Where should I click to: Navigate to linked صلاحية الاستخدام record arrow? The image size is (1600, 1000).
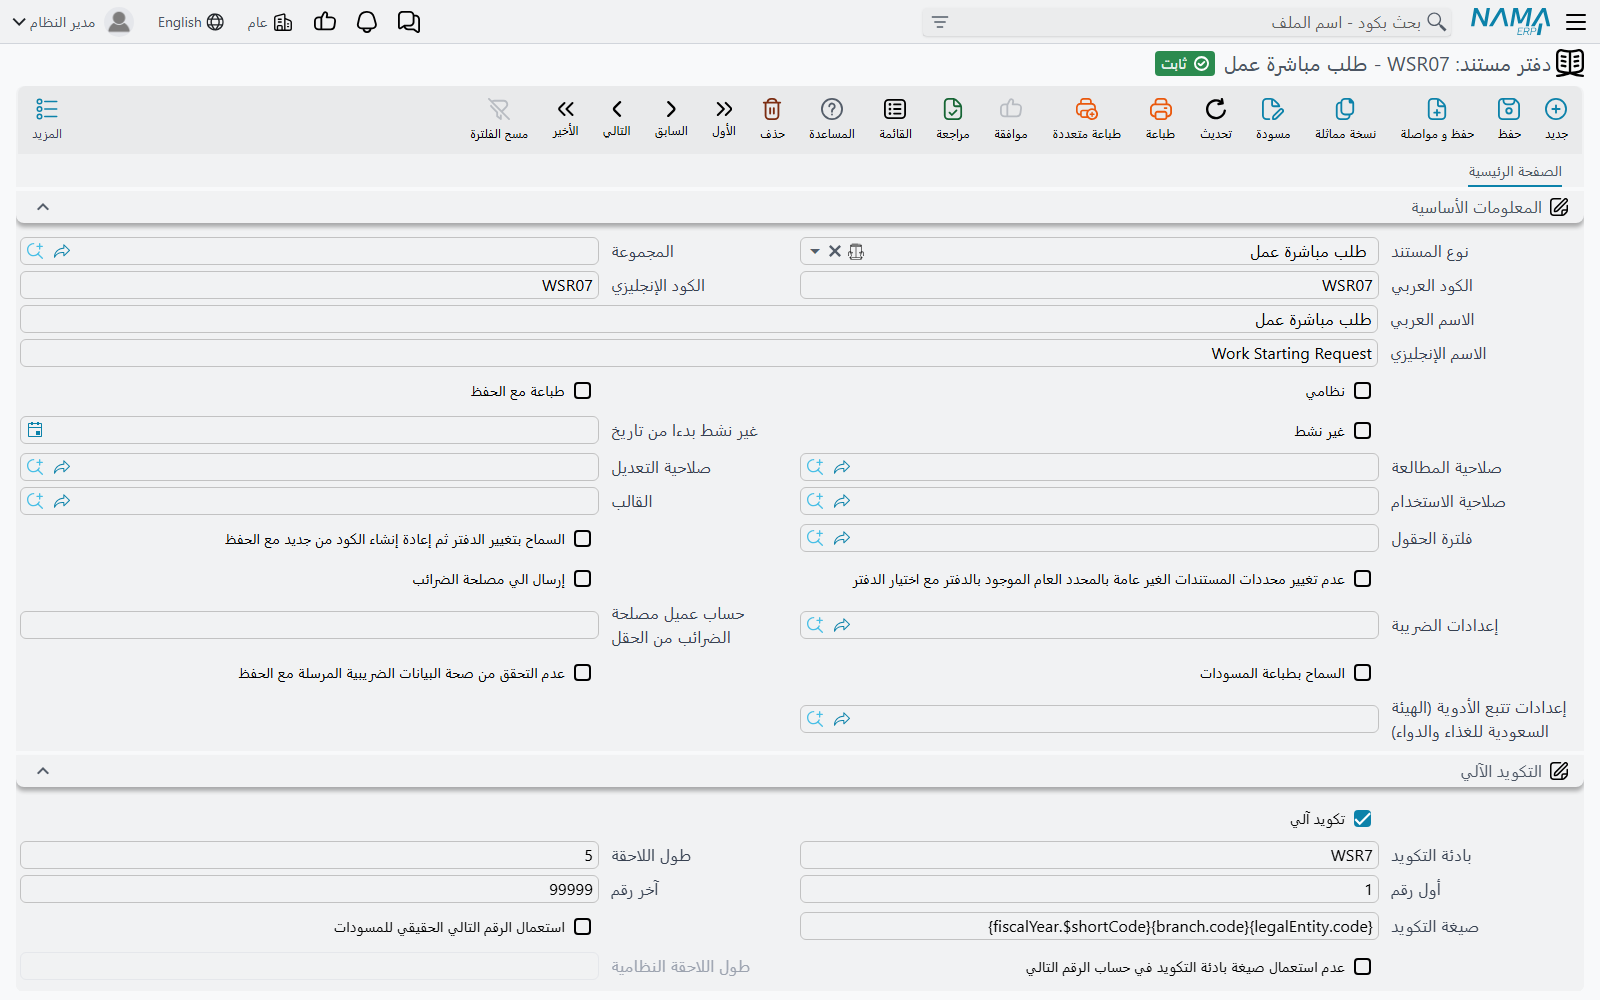click(x=842, y=501)
